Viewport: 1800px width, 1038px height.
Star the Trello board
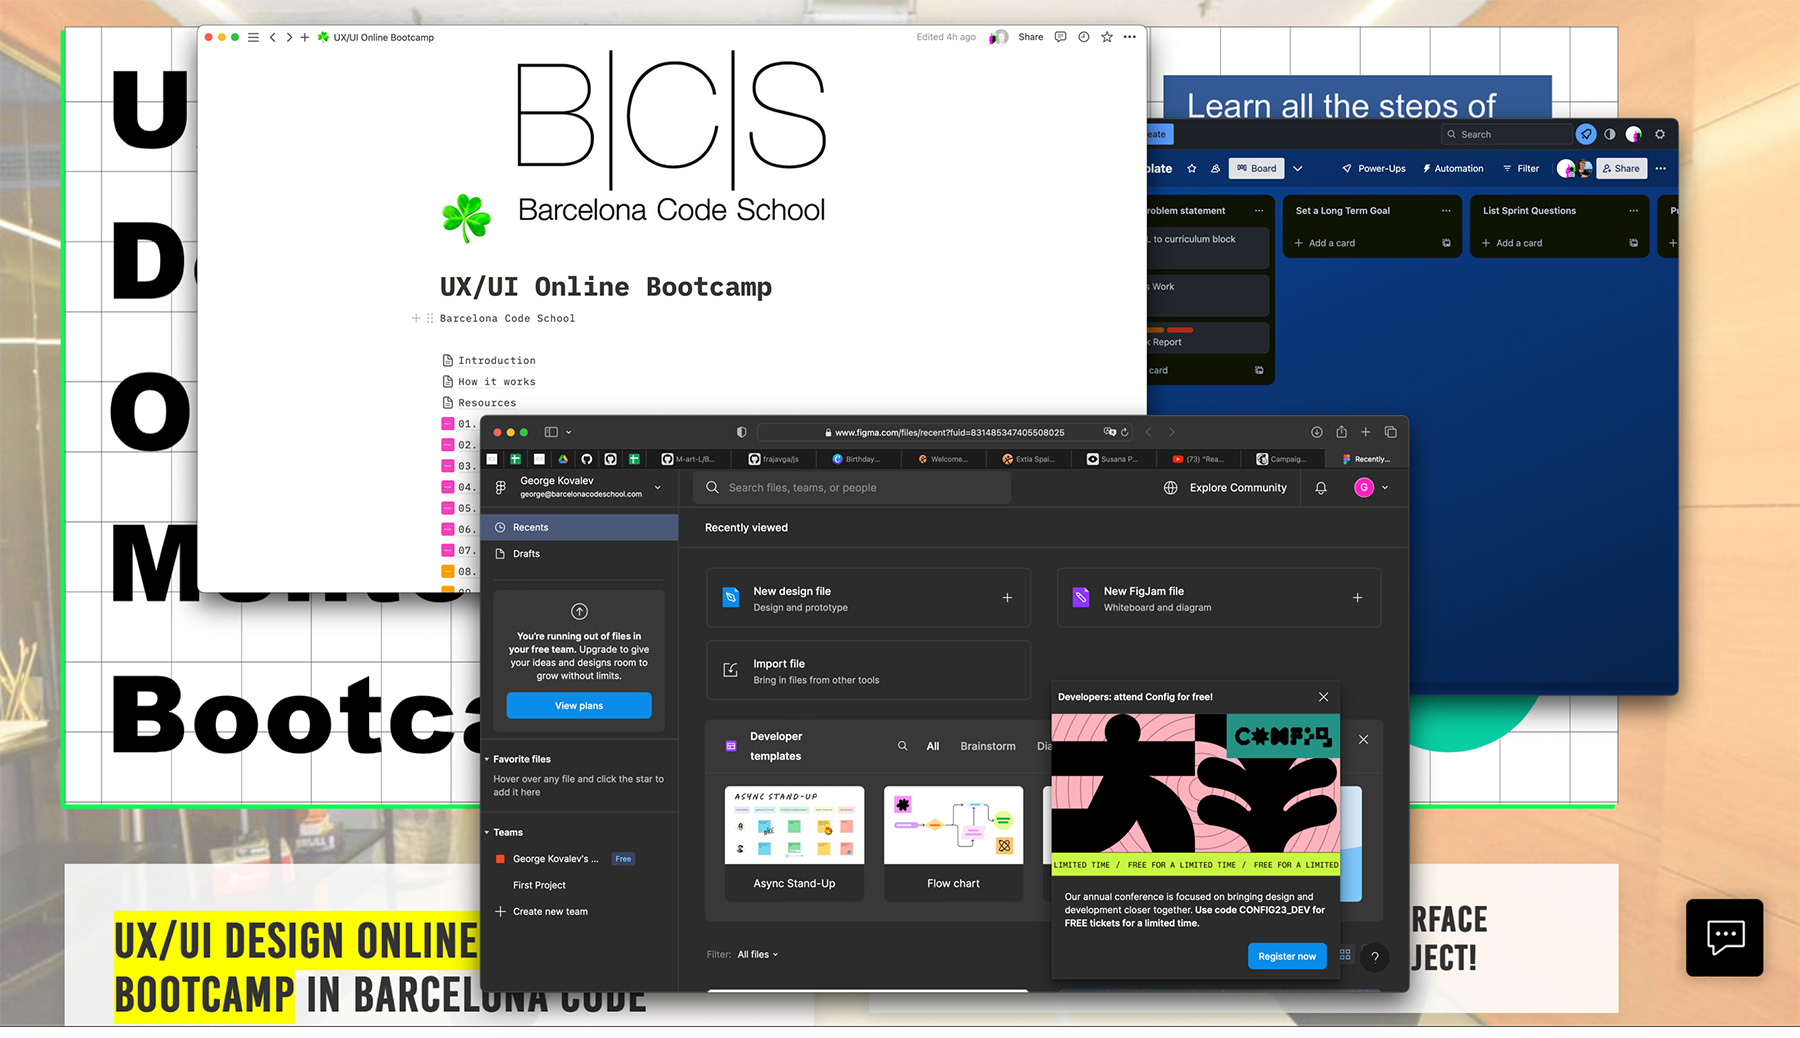tap(1192, 168)
